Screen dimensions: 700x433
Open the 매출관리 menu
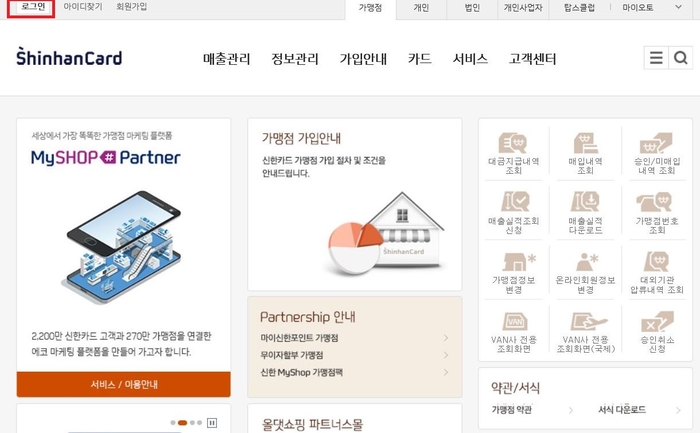coord(227,59)
